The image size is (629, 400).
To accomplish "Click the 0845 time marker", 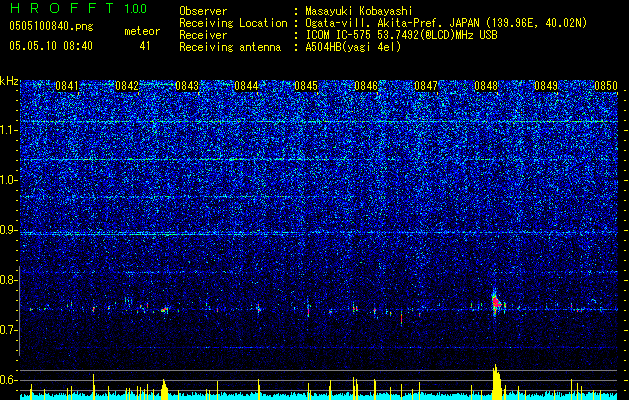I will 306,86.
